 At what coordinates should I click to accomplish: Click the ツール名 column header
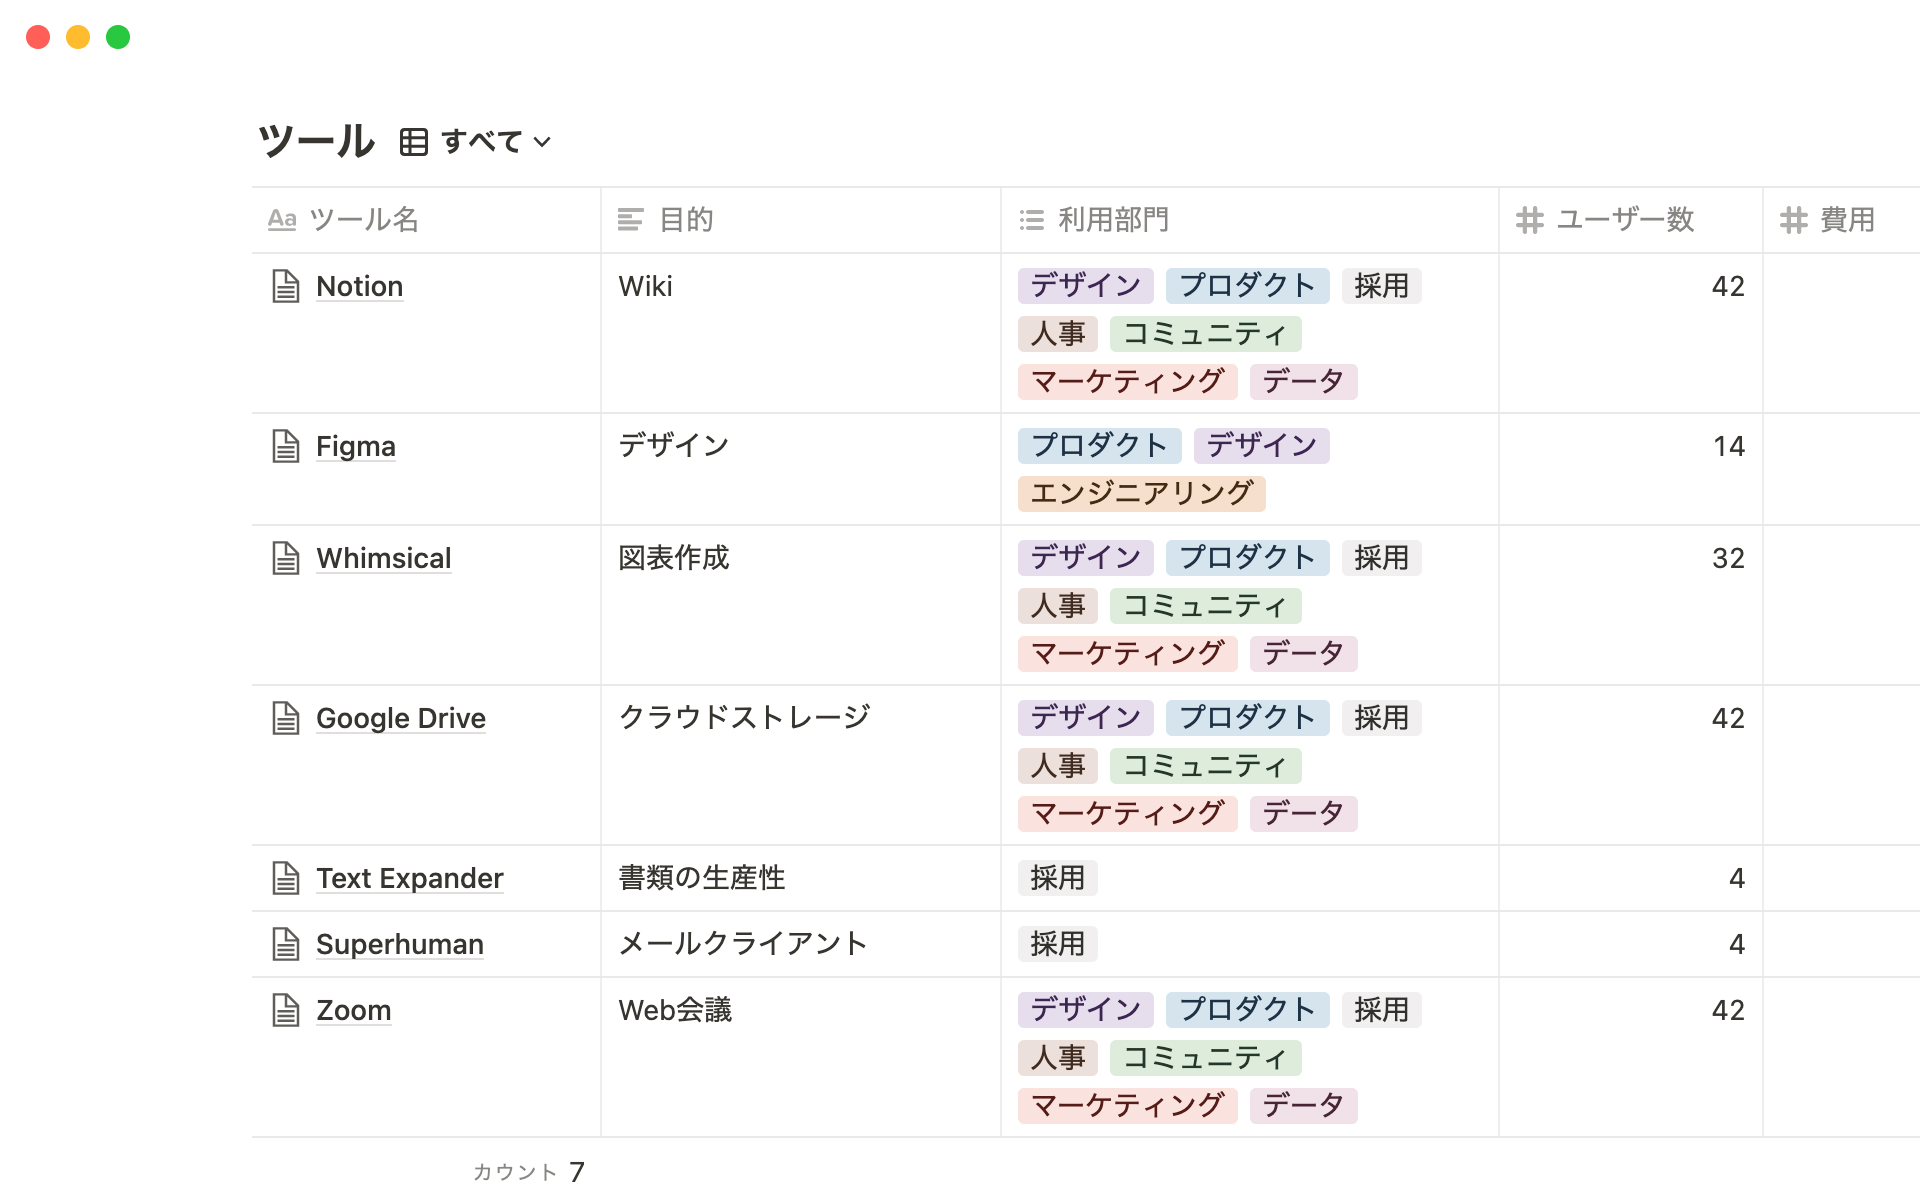tap(363, 220)
